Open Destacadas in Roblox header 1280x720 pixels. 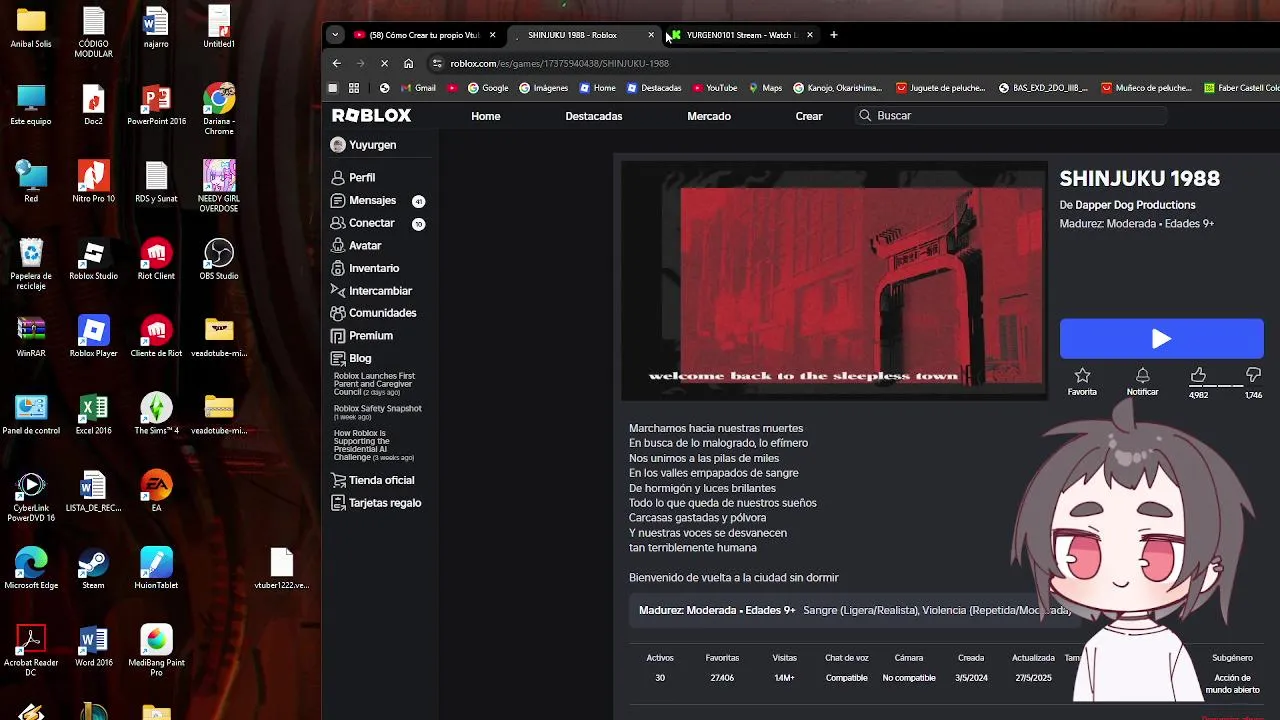pos(594,116)
